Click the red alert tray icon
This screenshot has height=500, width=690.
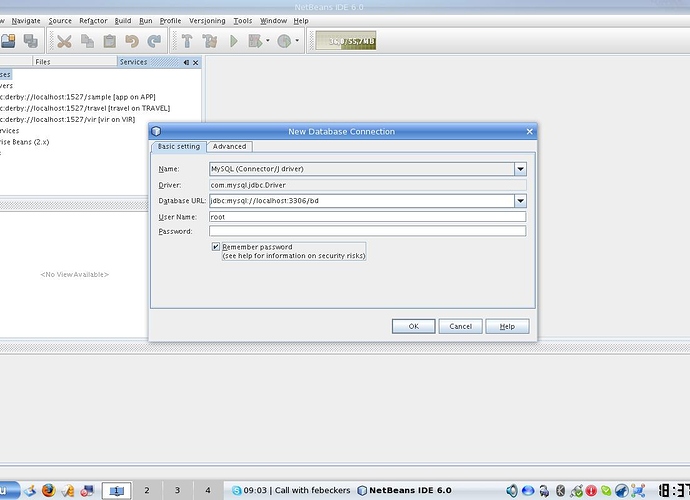(x=591, y=490)
